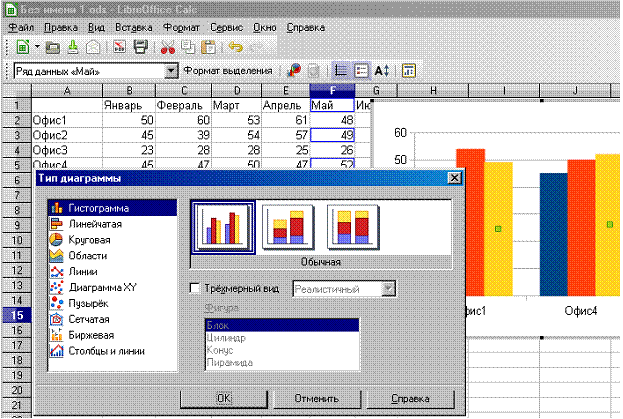Image resolution: width=623 pixels, height=419 pixels.
Task: Select Сетчатая chart type
Action: [x=112, y=319]
